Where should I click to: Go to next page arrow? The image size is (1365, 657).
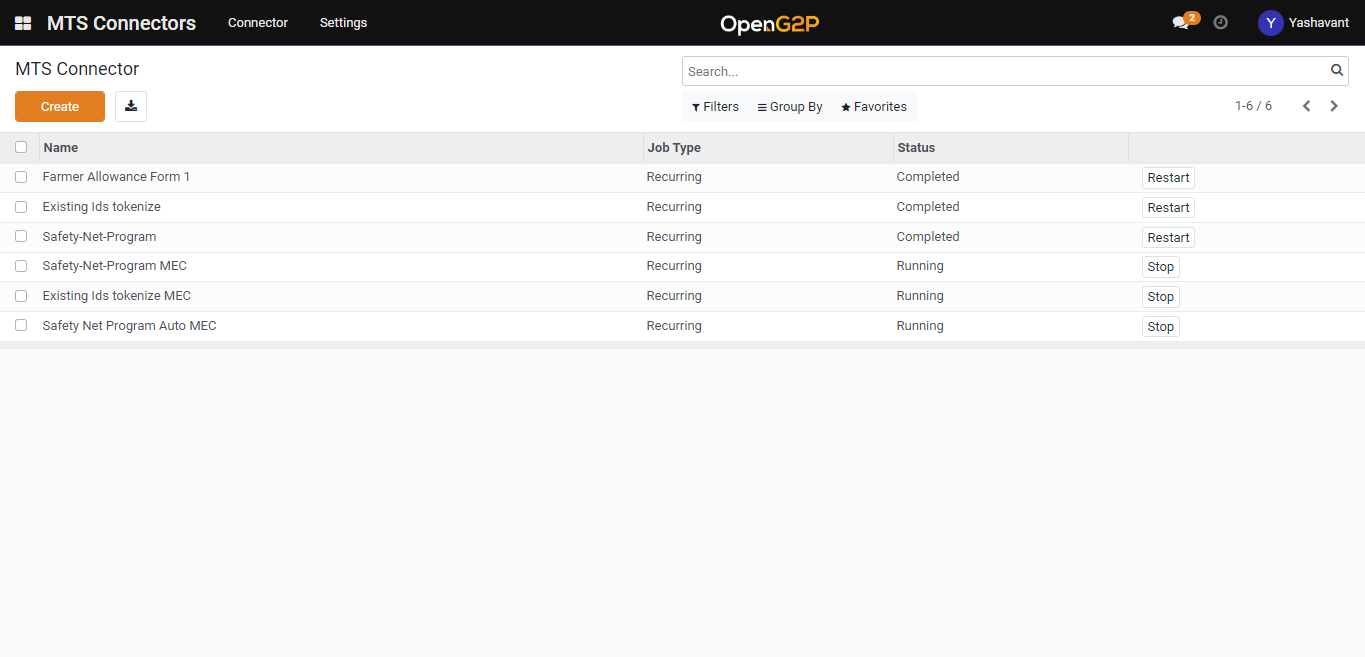(1334, 106)
